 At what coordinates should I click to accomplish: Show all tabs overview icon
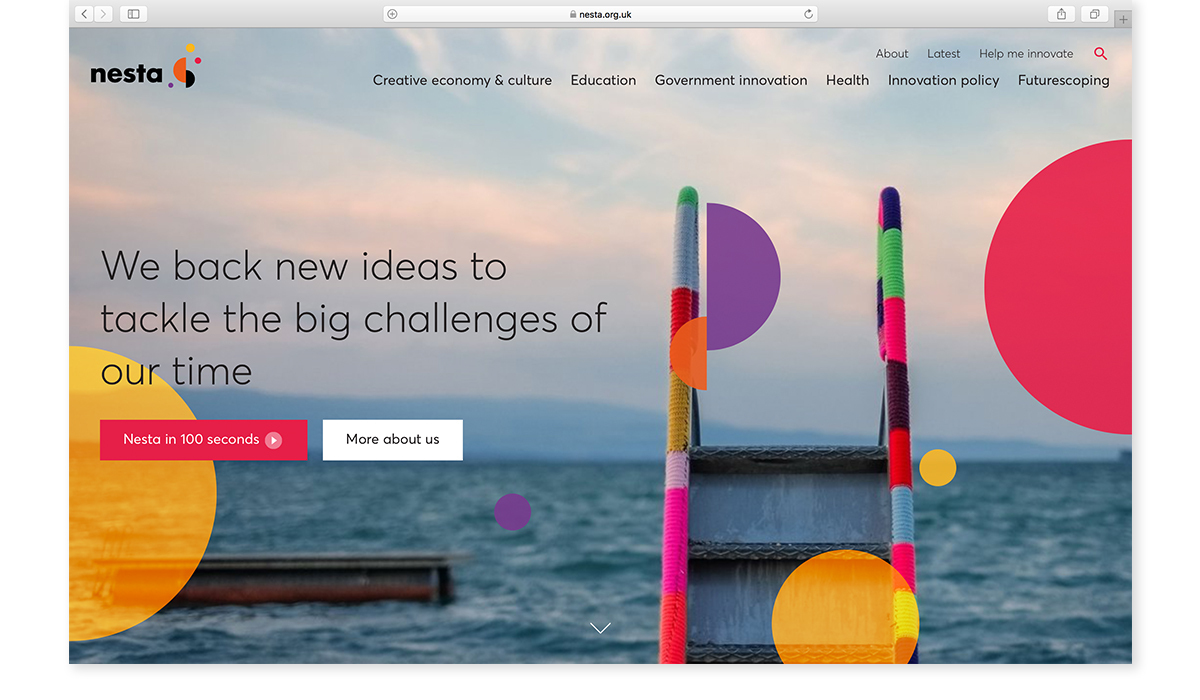[1095, 14]
